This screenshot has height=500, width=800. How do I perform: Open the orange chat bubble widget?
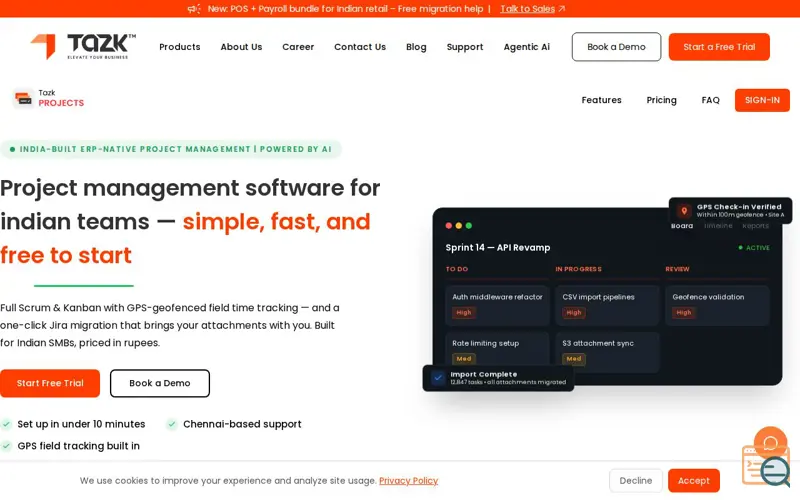[x=770, y=442]
